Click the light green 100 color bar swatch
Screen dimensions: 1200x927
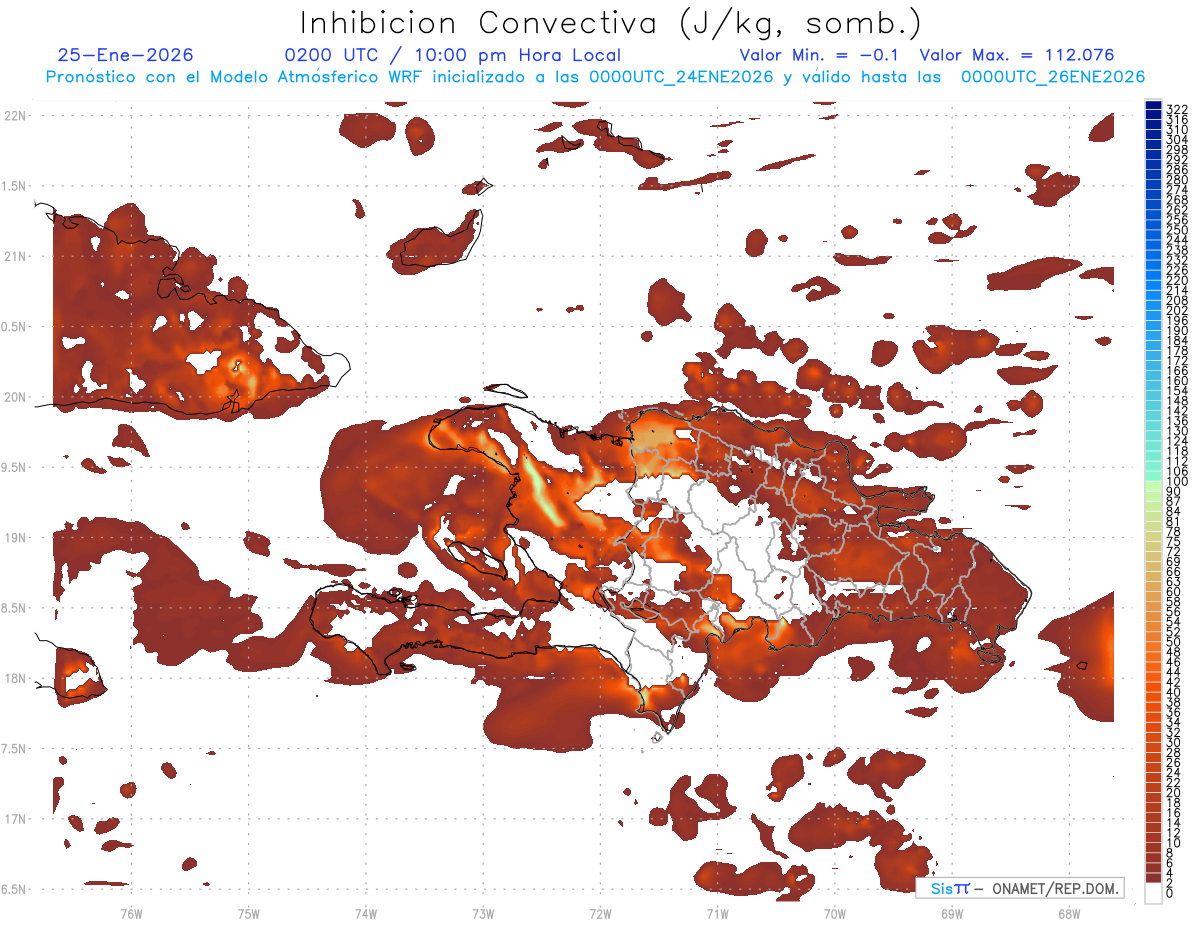click(x=1153, y=486)
